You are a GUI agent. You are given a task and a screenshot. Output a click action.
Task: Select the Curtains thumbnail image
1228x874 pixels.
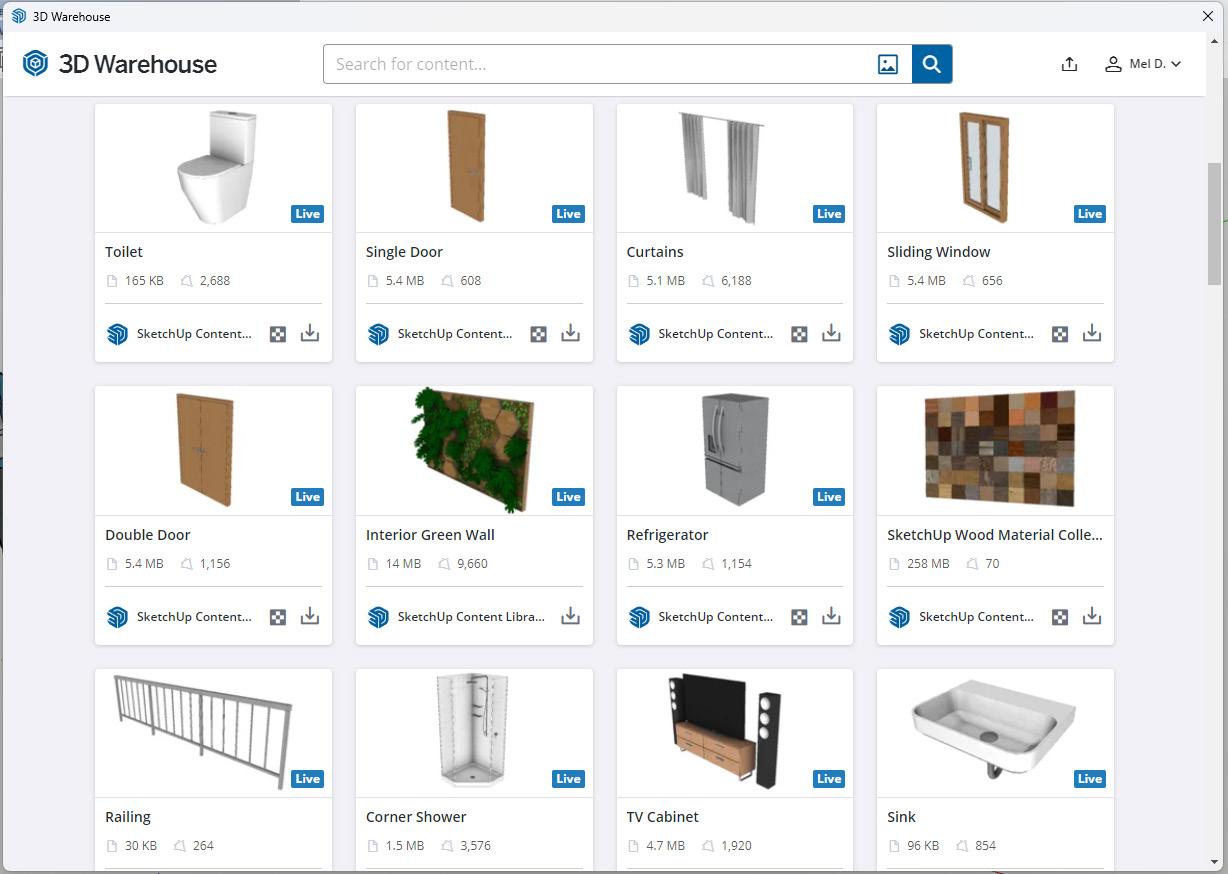(735, 168)
